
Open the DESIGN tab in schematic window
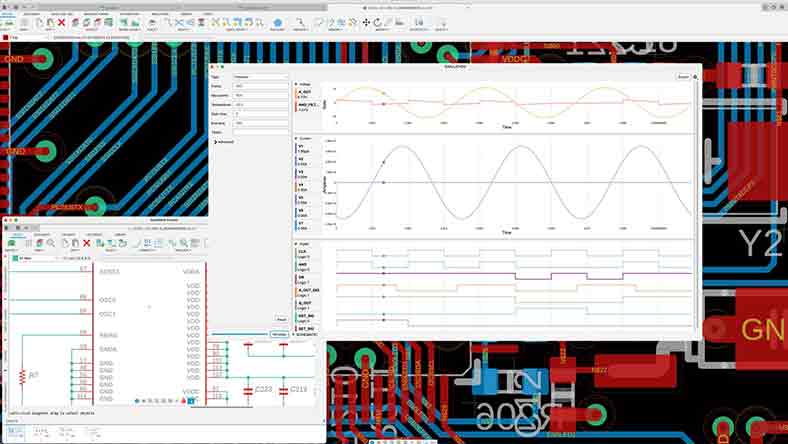17,234
